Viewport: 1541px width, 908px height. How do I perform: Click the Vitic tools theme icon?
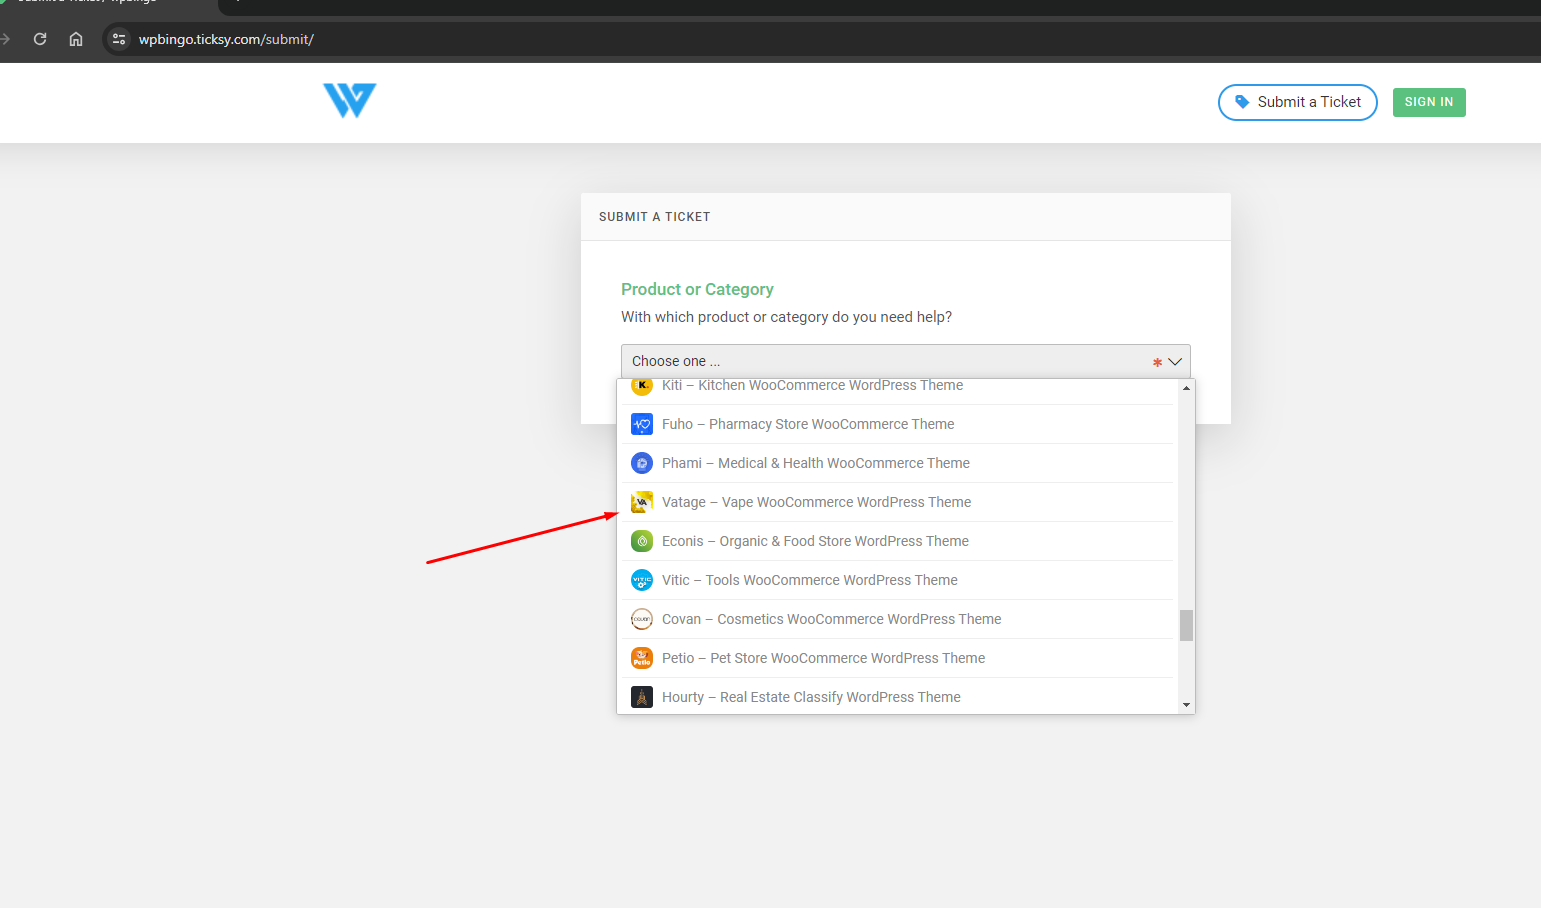point(642,580)
